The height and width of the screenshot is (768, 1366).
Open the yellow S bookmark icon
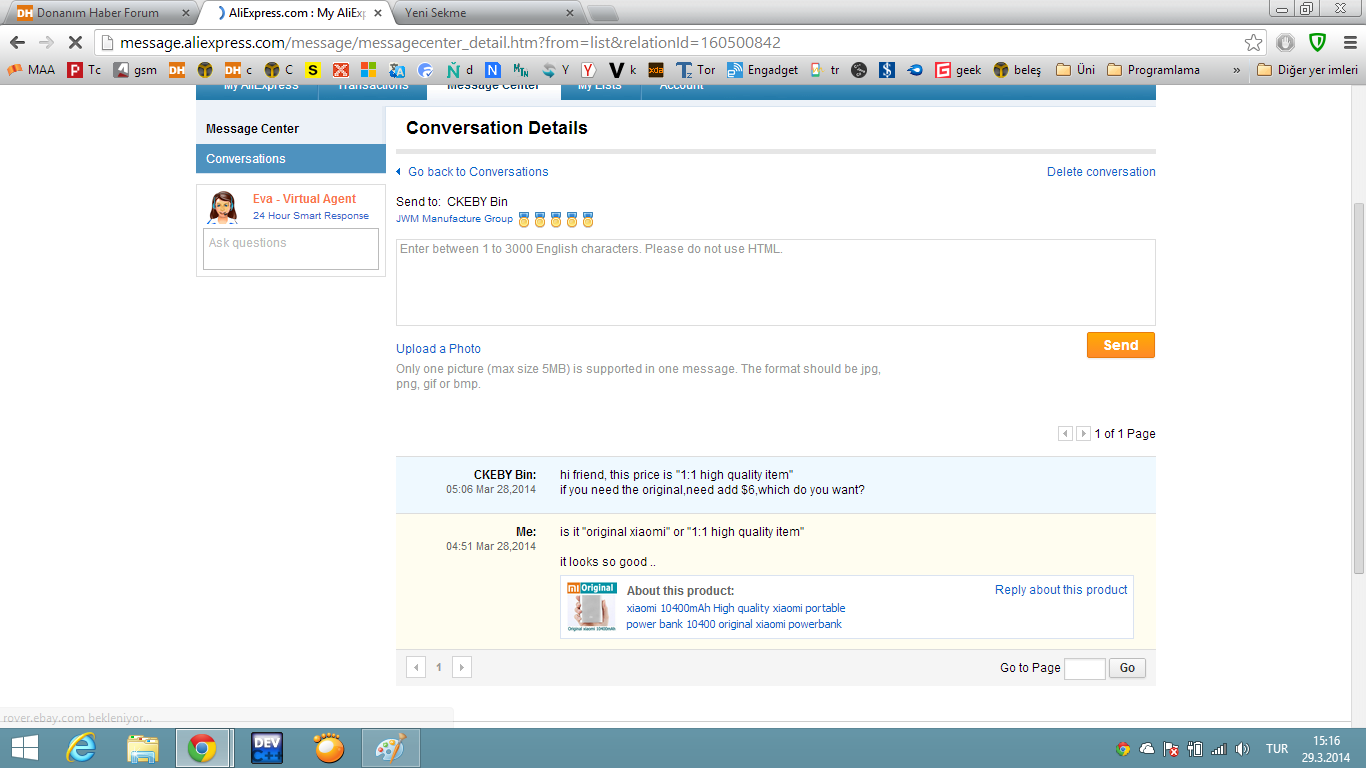313,70
